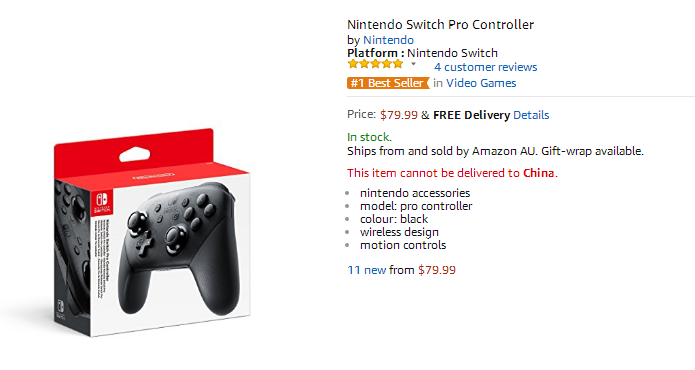The height and width of the screenshot is (370, 695).
Task: Click the In stock status text
Action: pyautogui.click(x=369, y=137)
